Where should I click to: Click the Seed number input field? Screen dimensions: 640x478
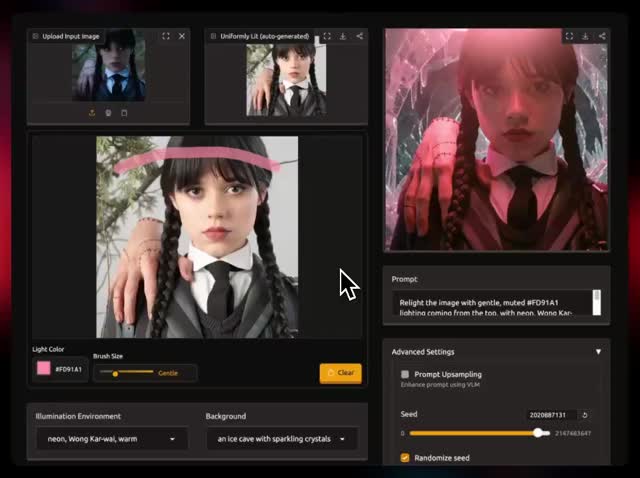coord(551,415)
